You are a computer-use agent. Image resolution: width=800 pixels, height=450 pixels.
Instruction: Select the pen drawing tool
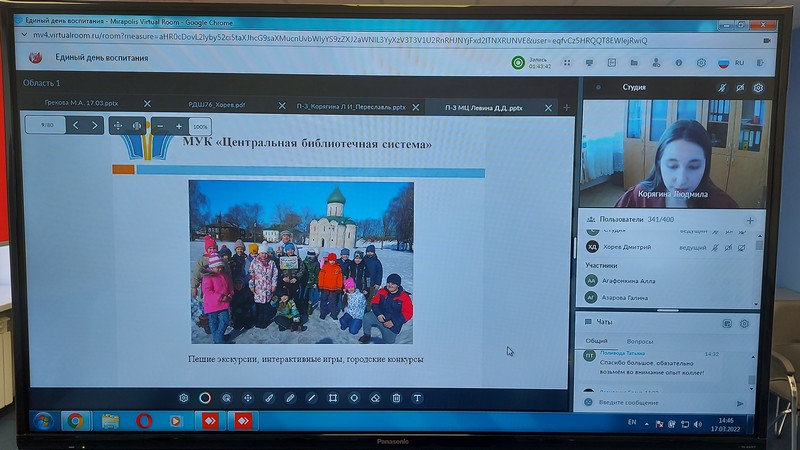click(269, 398)
